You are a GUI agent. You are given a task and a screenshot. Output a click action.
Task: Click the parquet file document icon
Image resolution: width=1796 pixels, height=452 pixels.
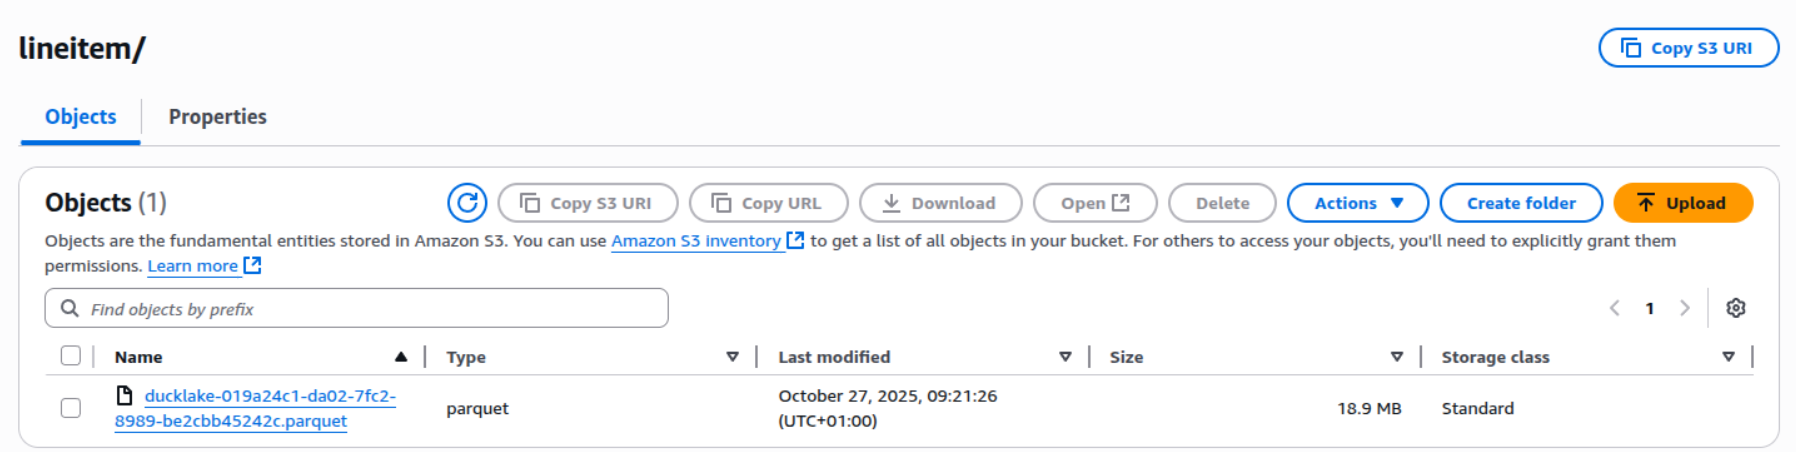click(125, 396)
